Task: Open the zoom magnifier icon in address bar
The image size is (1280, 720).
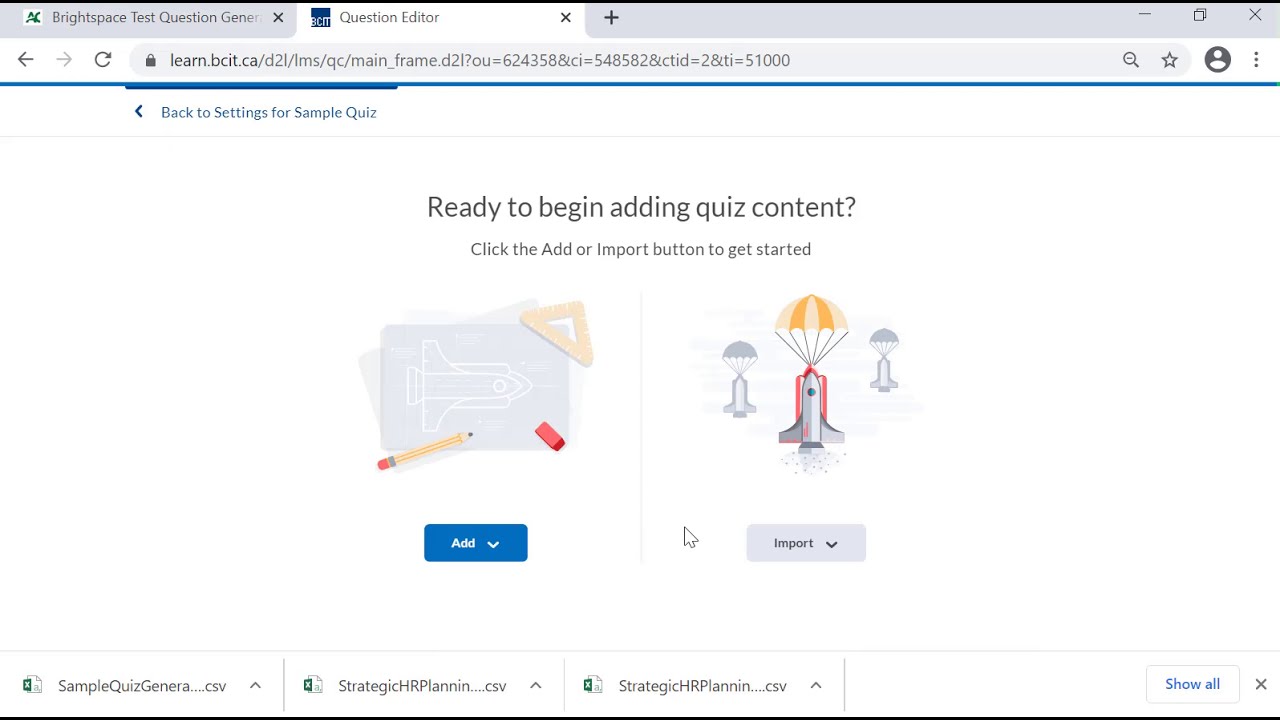Action: [x=1131, y=60]
